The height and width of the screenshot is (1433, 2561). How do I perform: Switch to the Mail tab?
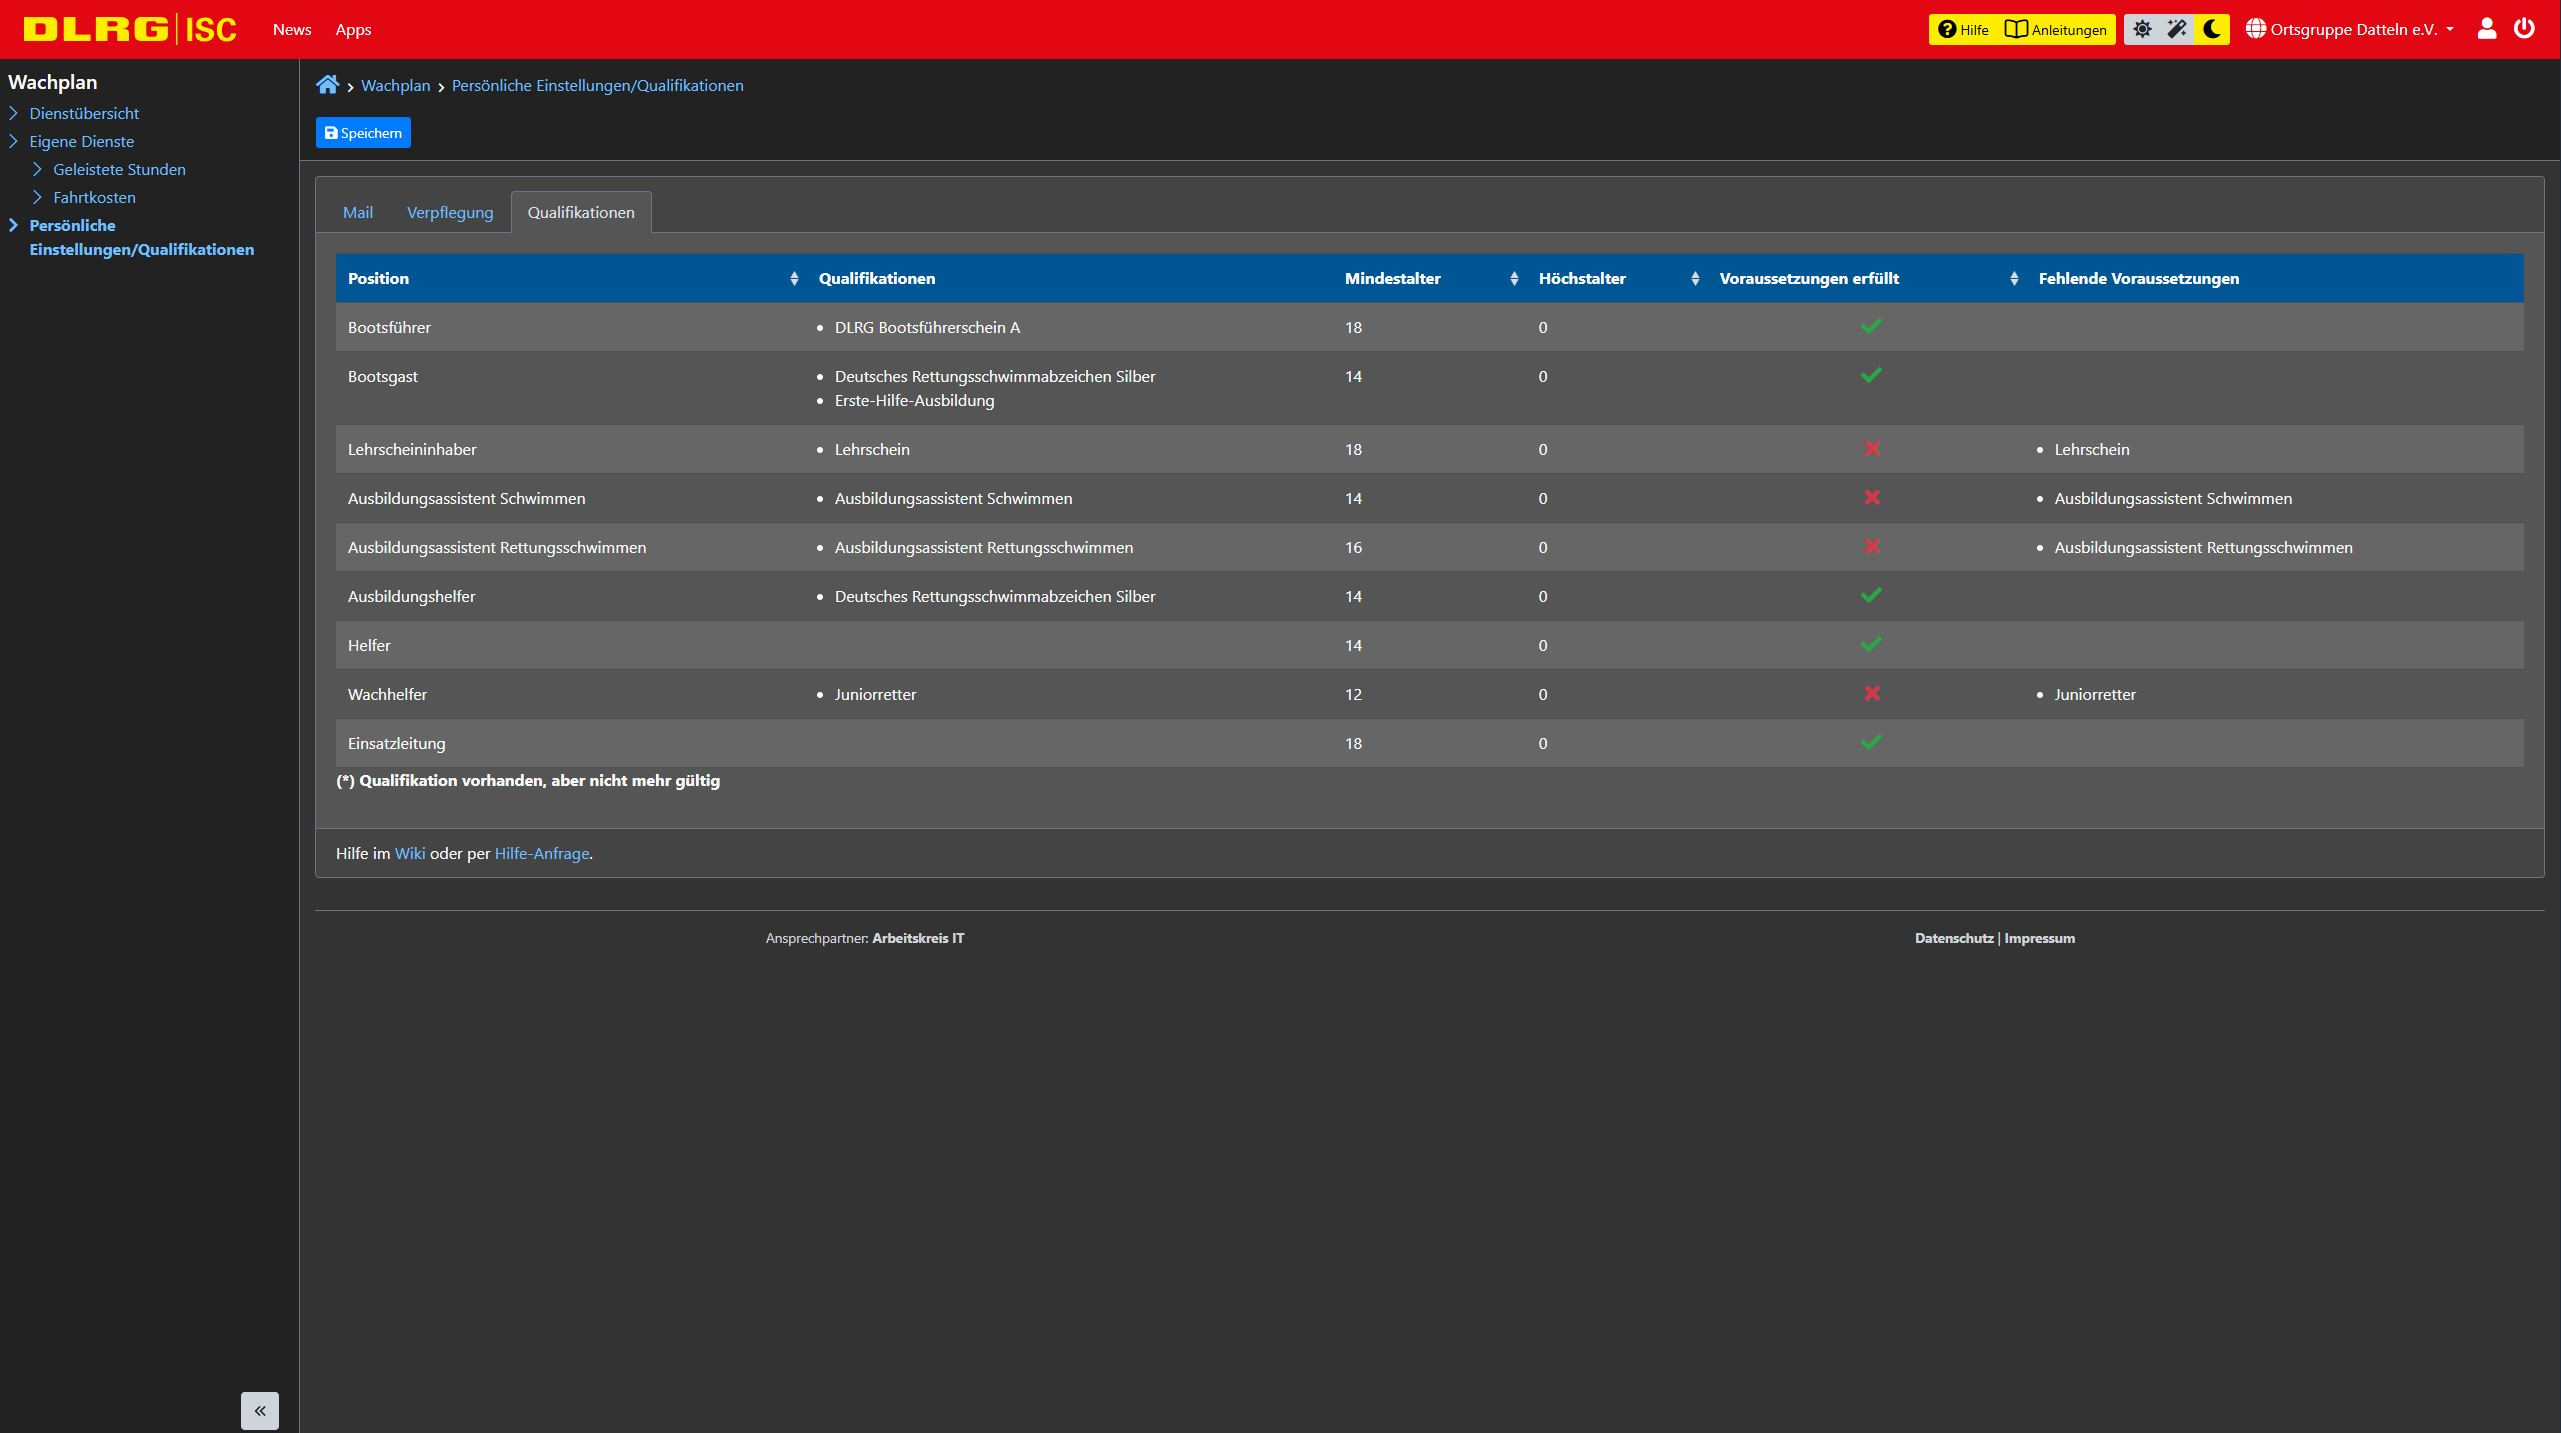click(357, 212)
